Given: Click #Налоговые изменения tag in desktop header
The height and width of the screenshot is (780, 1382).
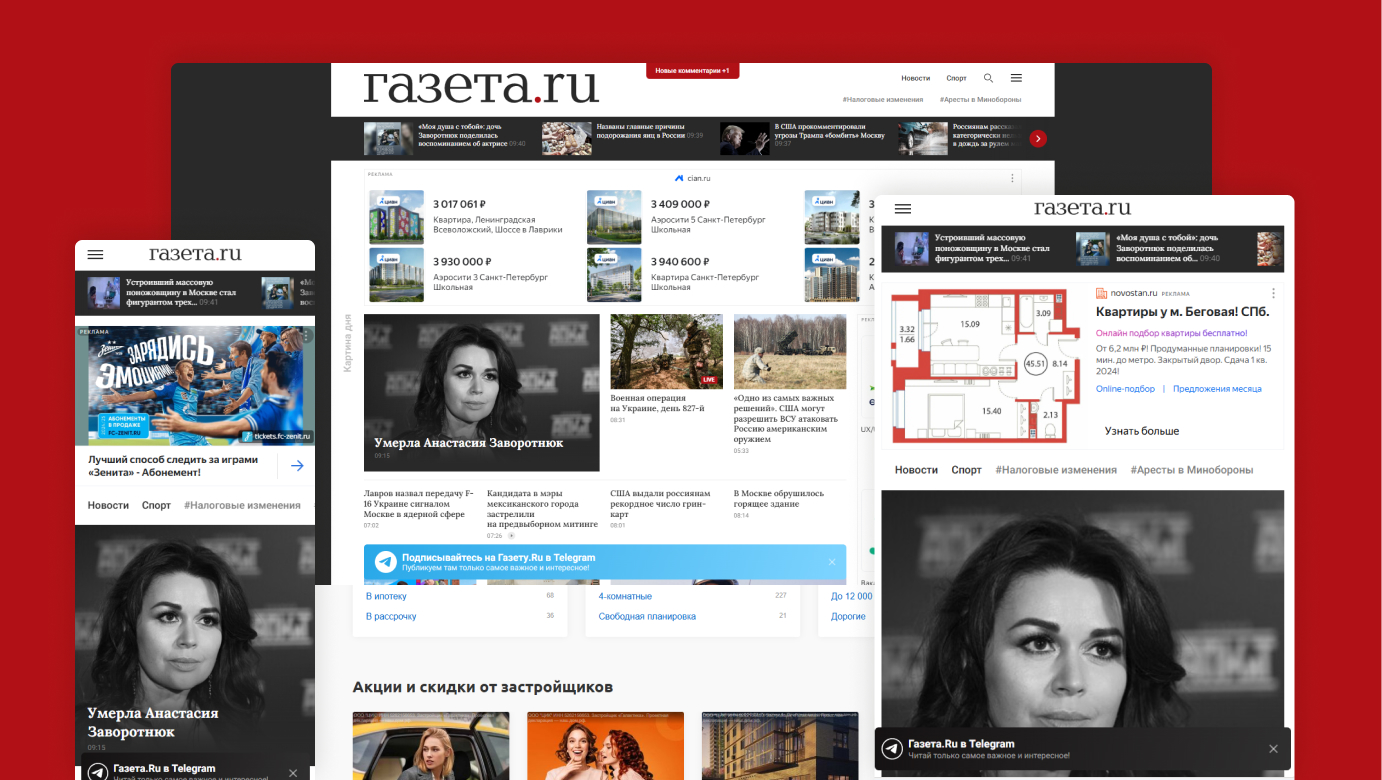Looking at the screenshot, I should tap(883, 100).
